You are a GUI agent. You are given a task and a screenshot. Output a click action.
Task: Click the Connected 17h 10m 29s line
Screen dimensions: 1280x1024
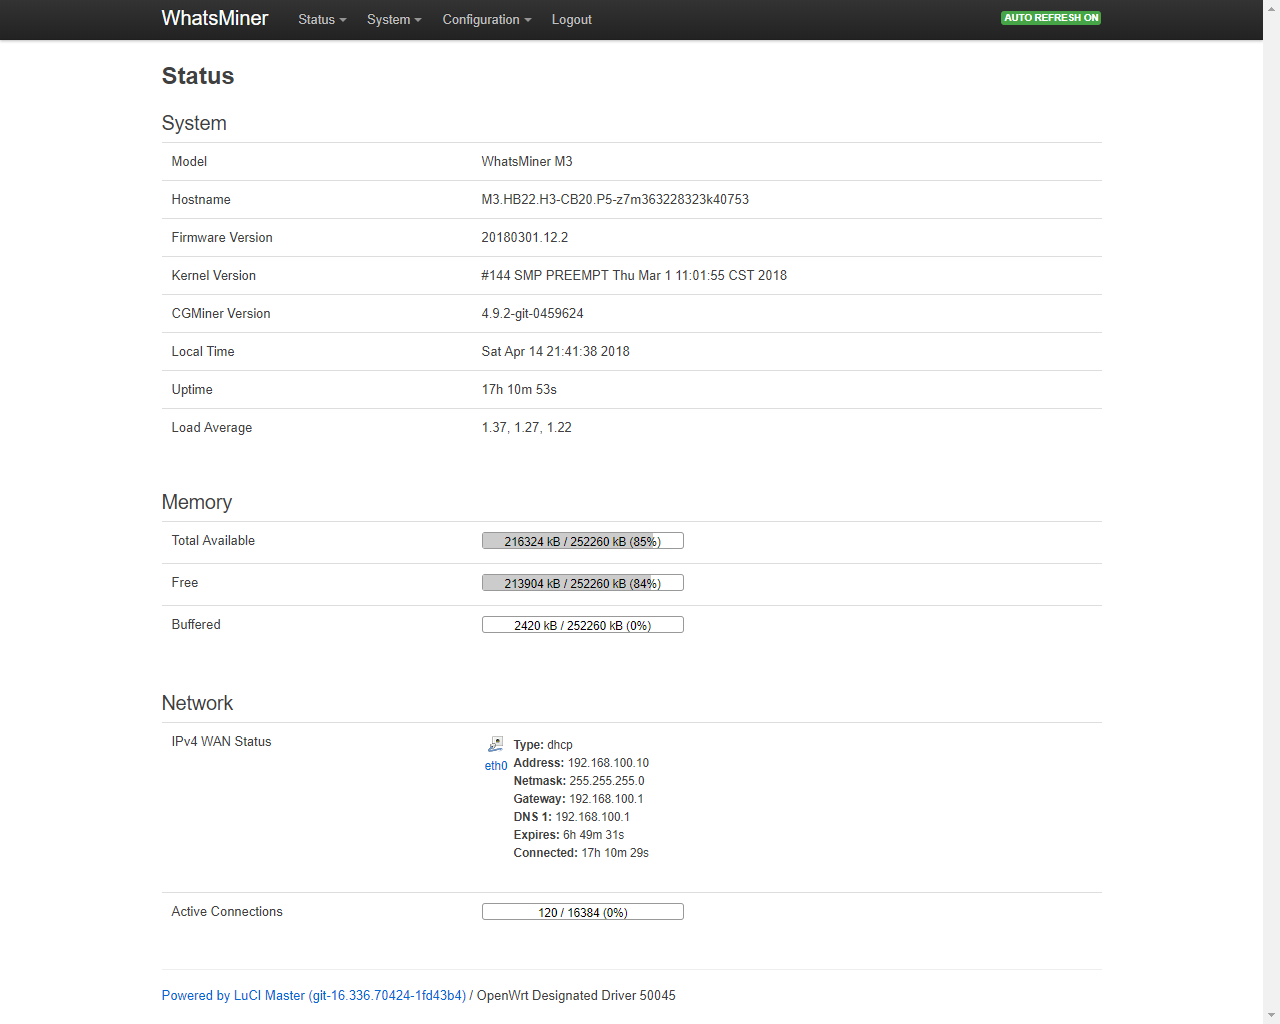click(x=581, y=853)
